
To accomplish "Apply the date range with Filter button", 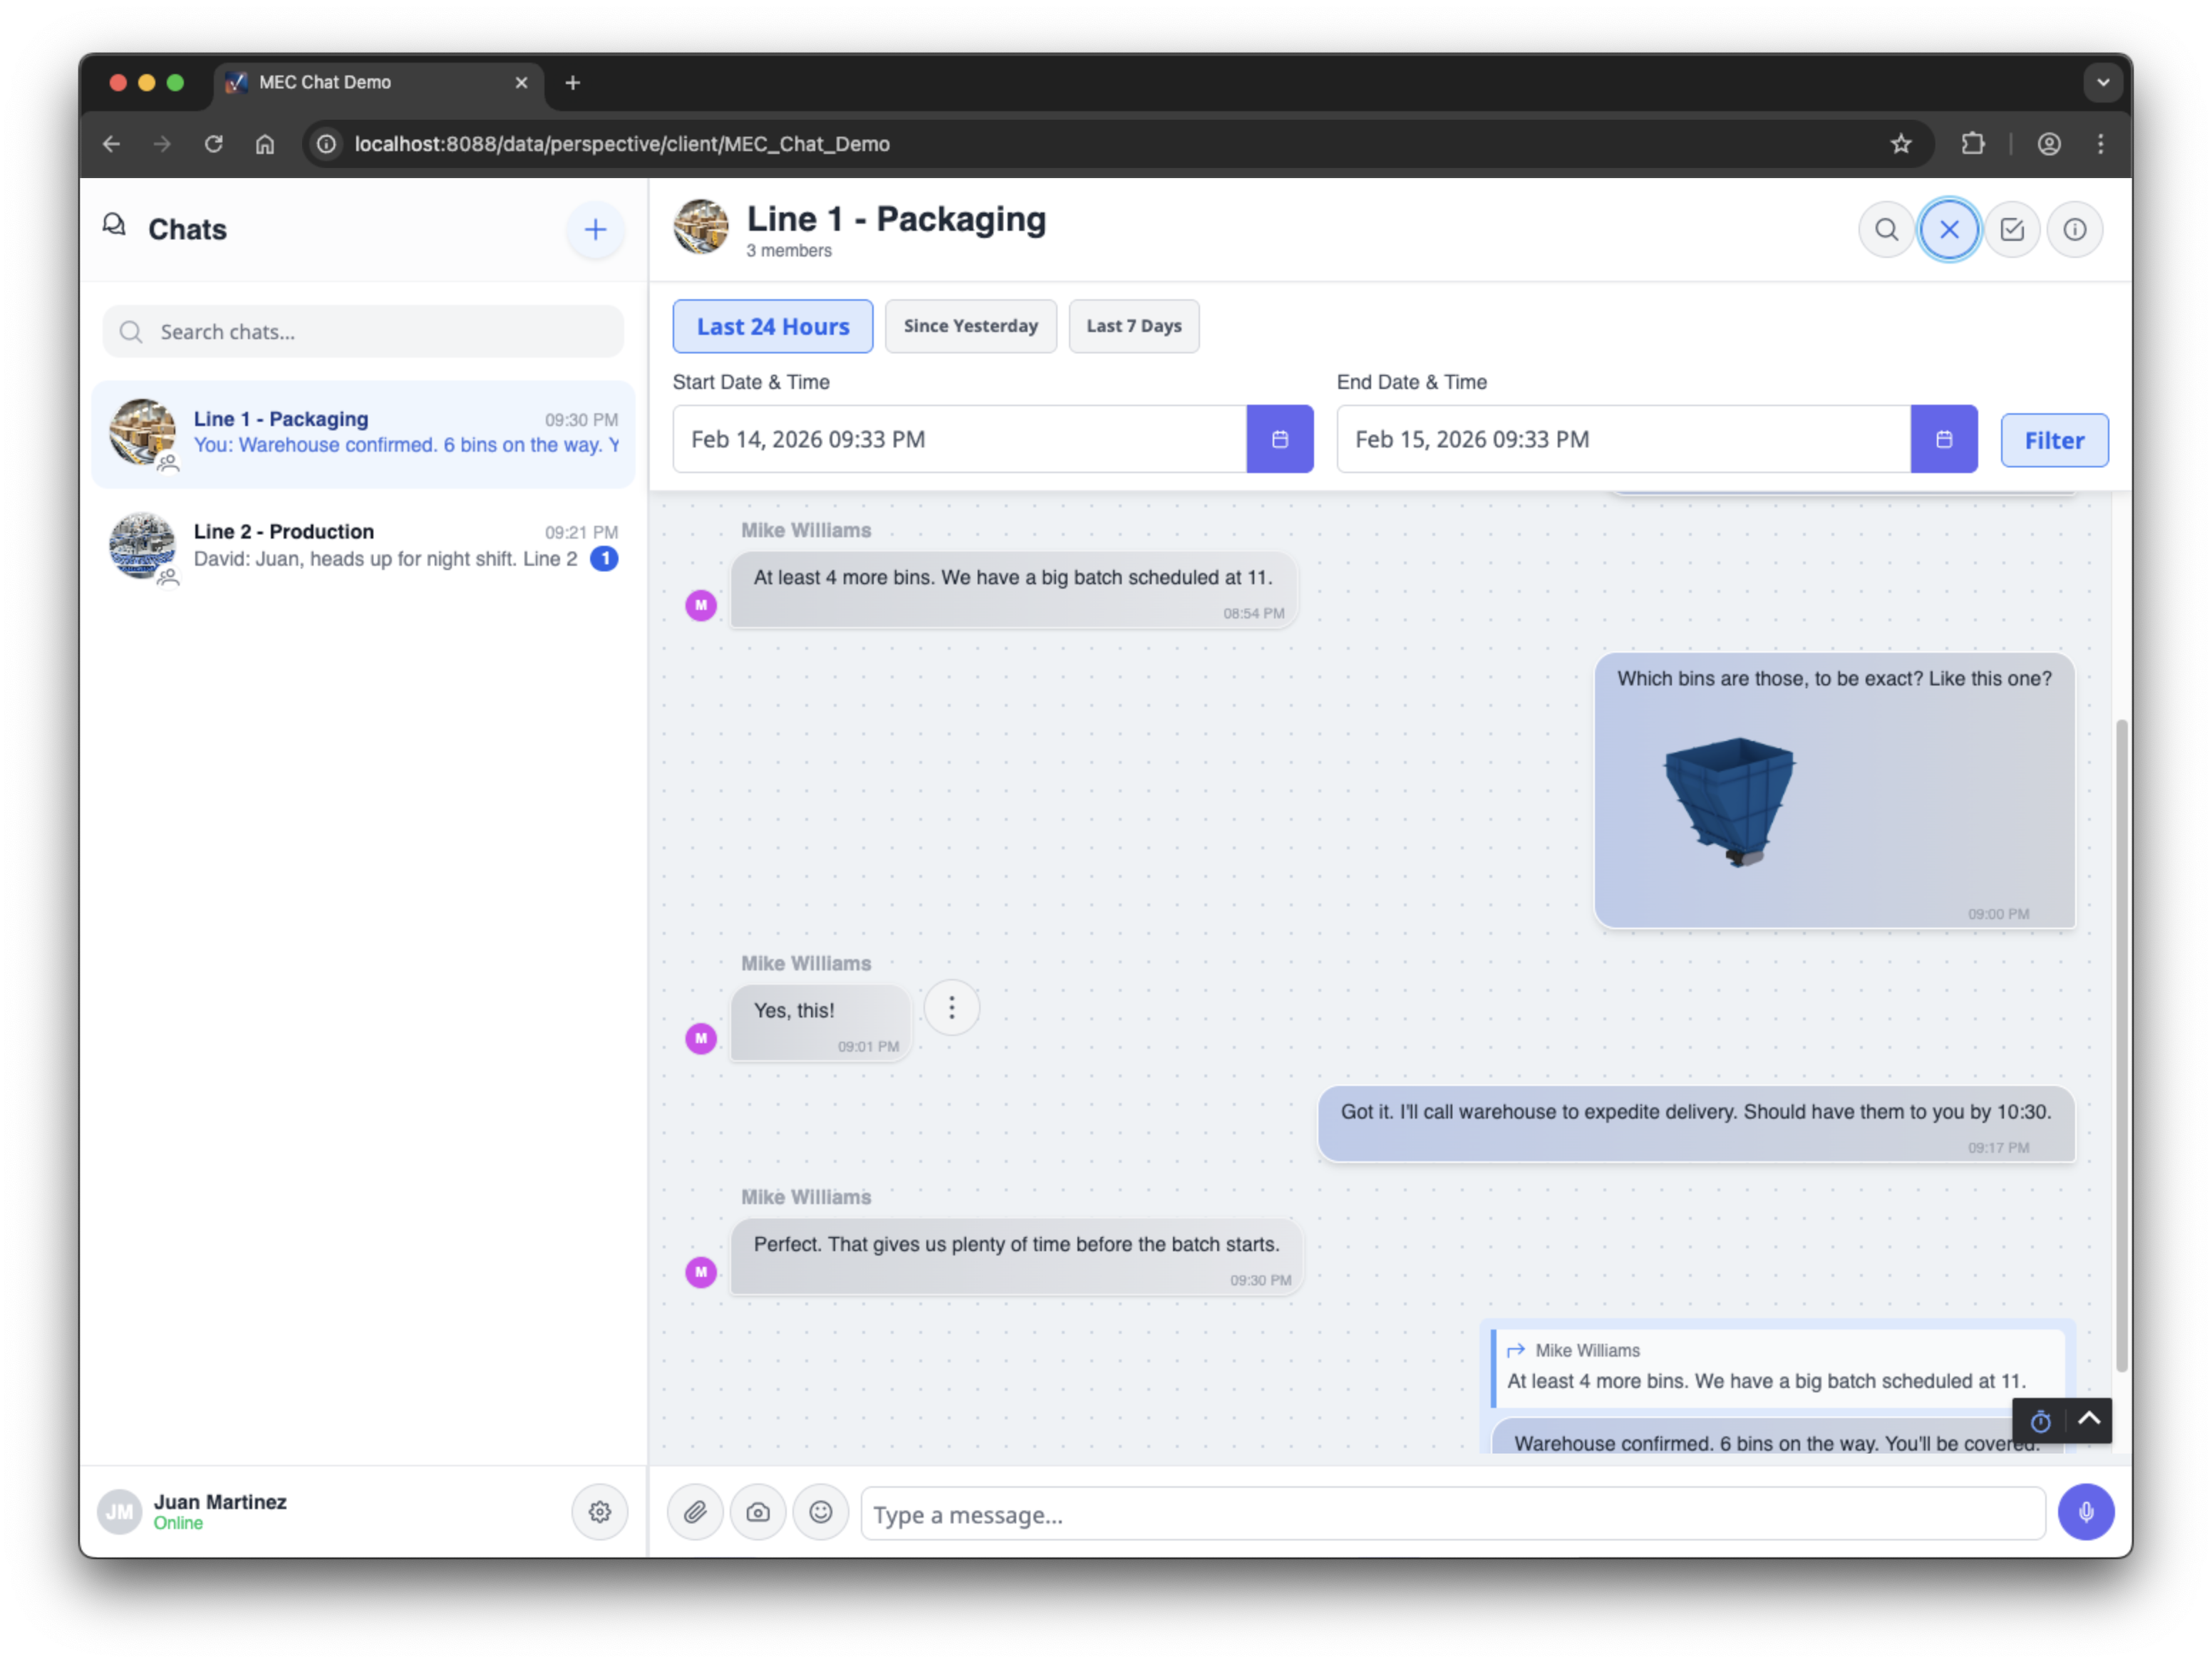I will tap(2054, 440).
